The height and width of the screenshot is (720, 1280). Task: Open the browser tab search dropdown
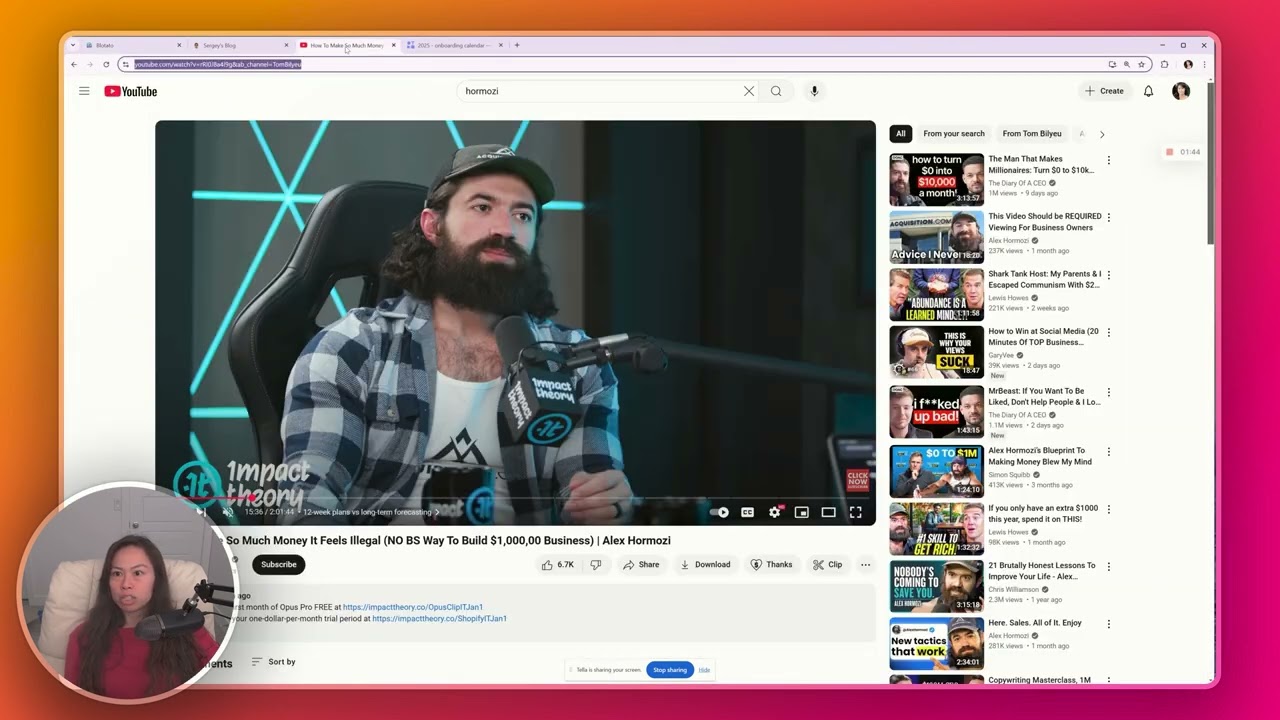click(x=72, y=45)
